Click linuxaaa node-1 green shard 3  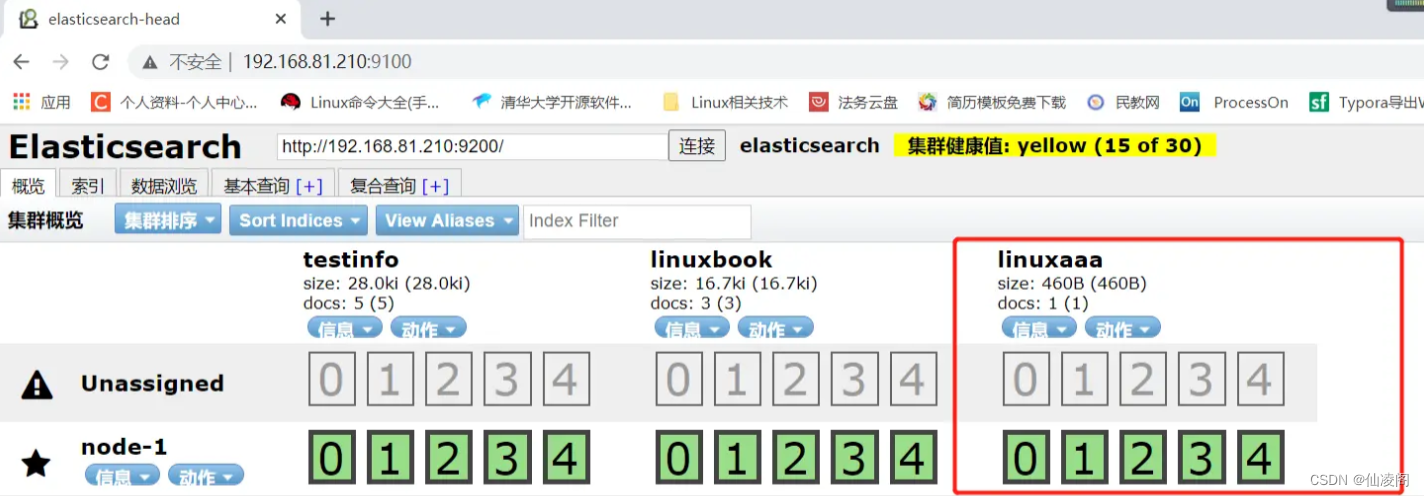click(1201, 458)
